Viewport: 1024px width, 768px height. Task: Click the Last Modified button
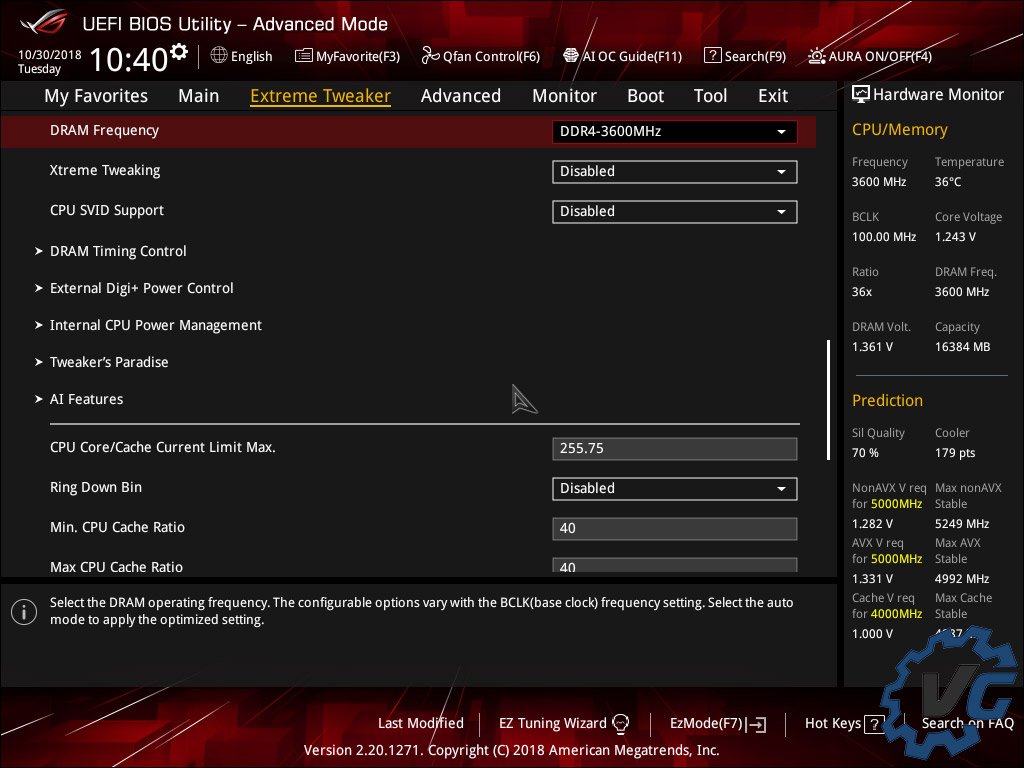(420, 723)
